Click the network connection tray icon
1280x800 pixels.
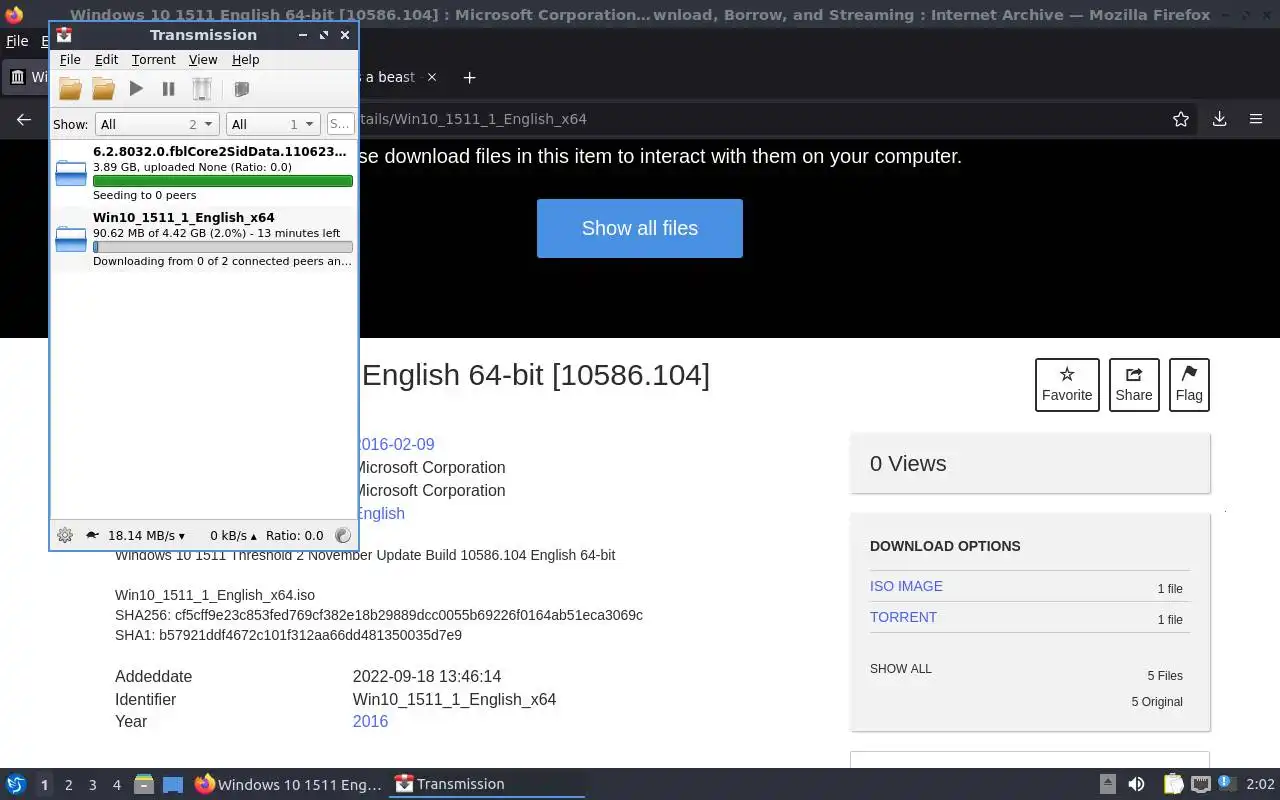(1201, 784)
